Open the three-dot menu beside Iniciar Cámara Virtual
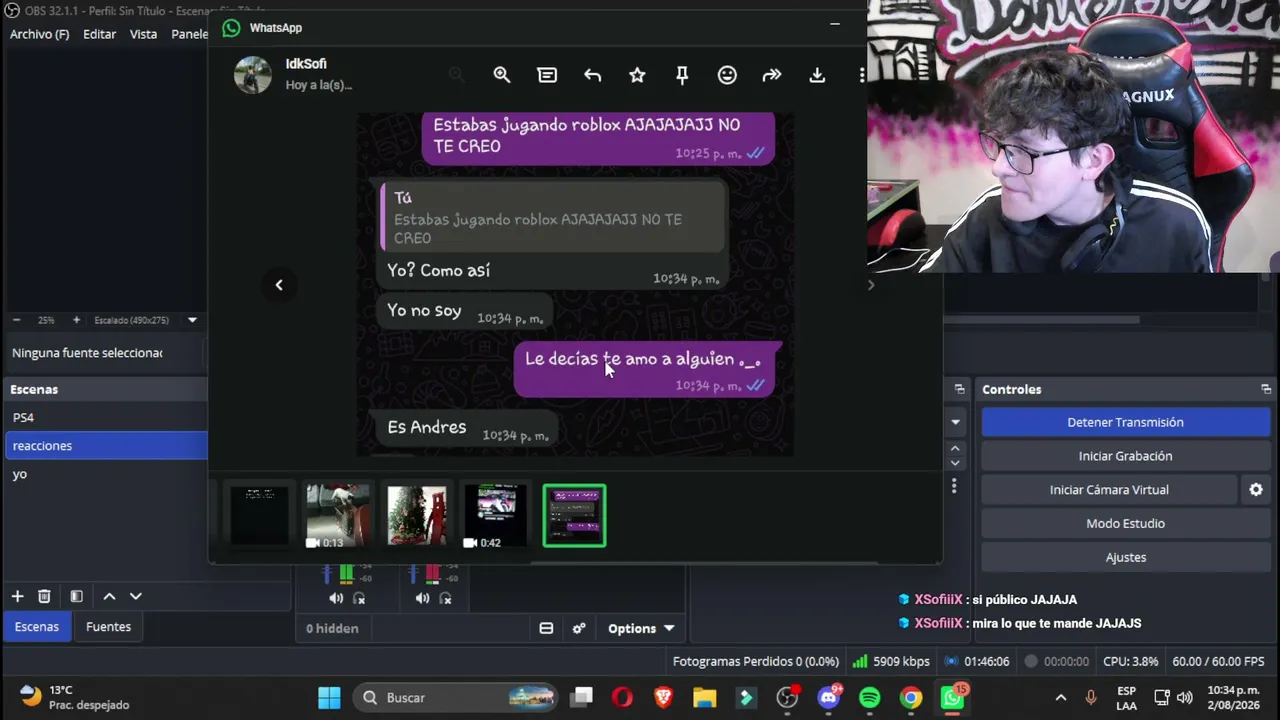The height and width of the screenshot is (720, 1280). point(954,486)
